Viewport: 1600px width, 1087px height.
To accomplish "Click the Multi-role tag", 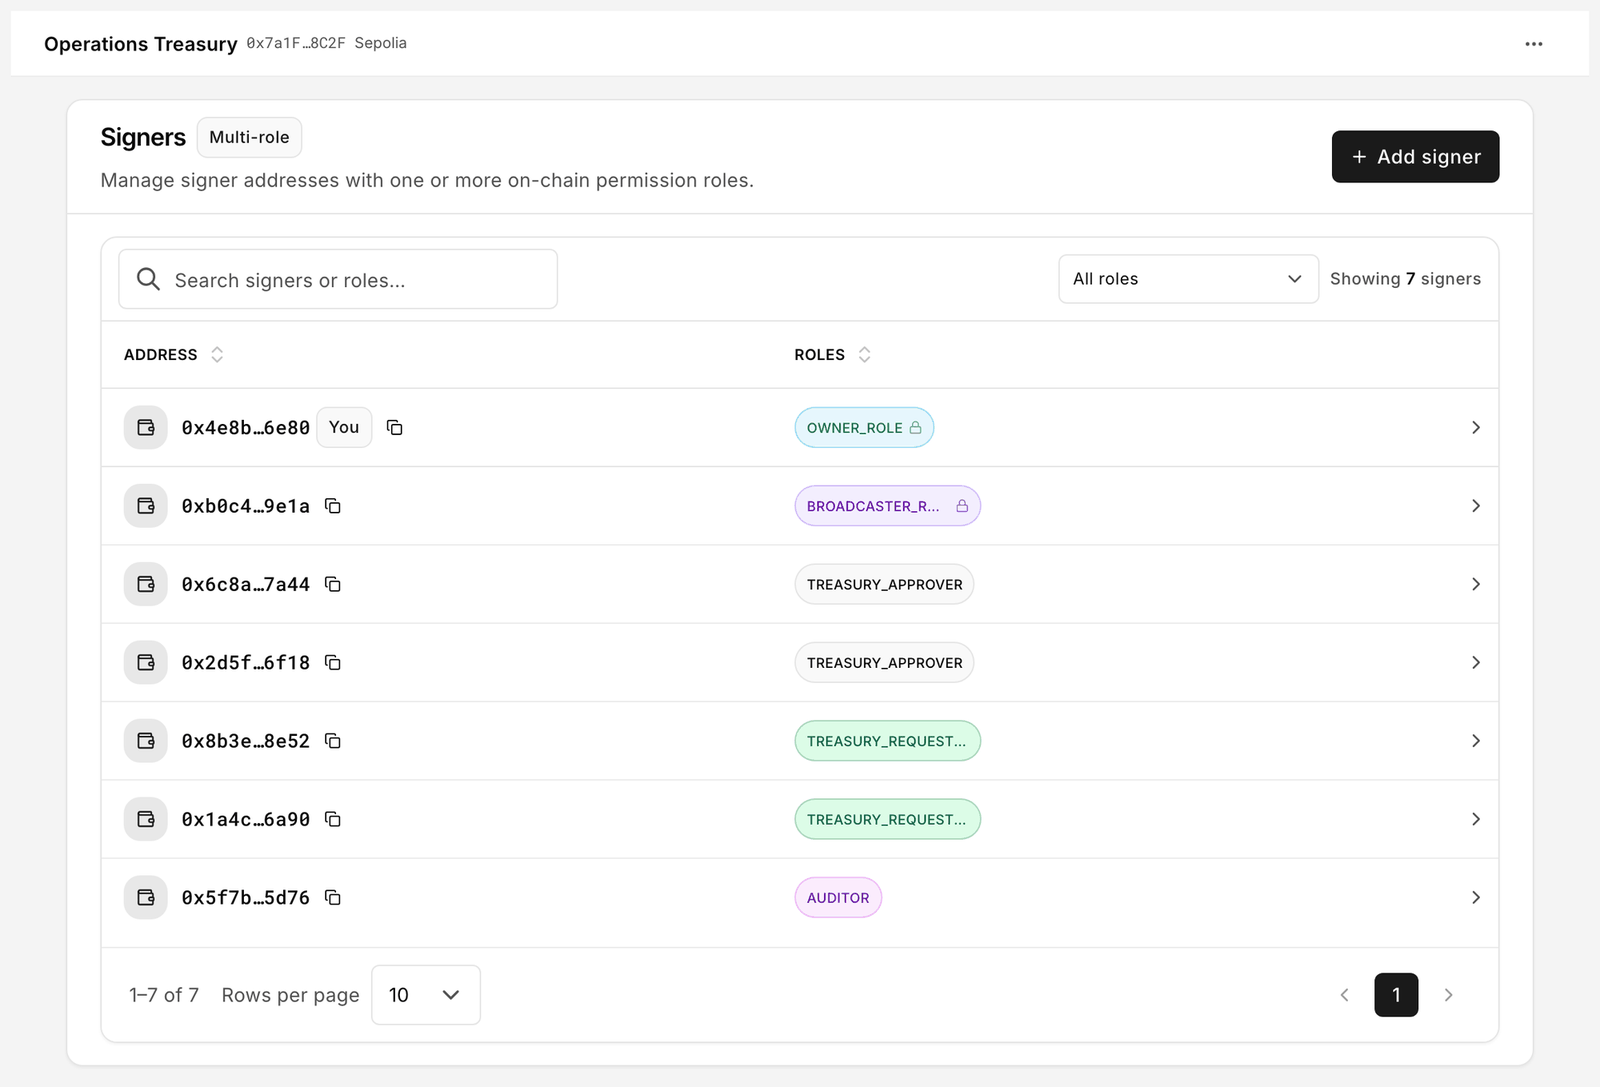I will tap(249, 137).
